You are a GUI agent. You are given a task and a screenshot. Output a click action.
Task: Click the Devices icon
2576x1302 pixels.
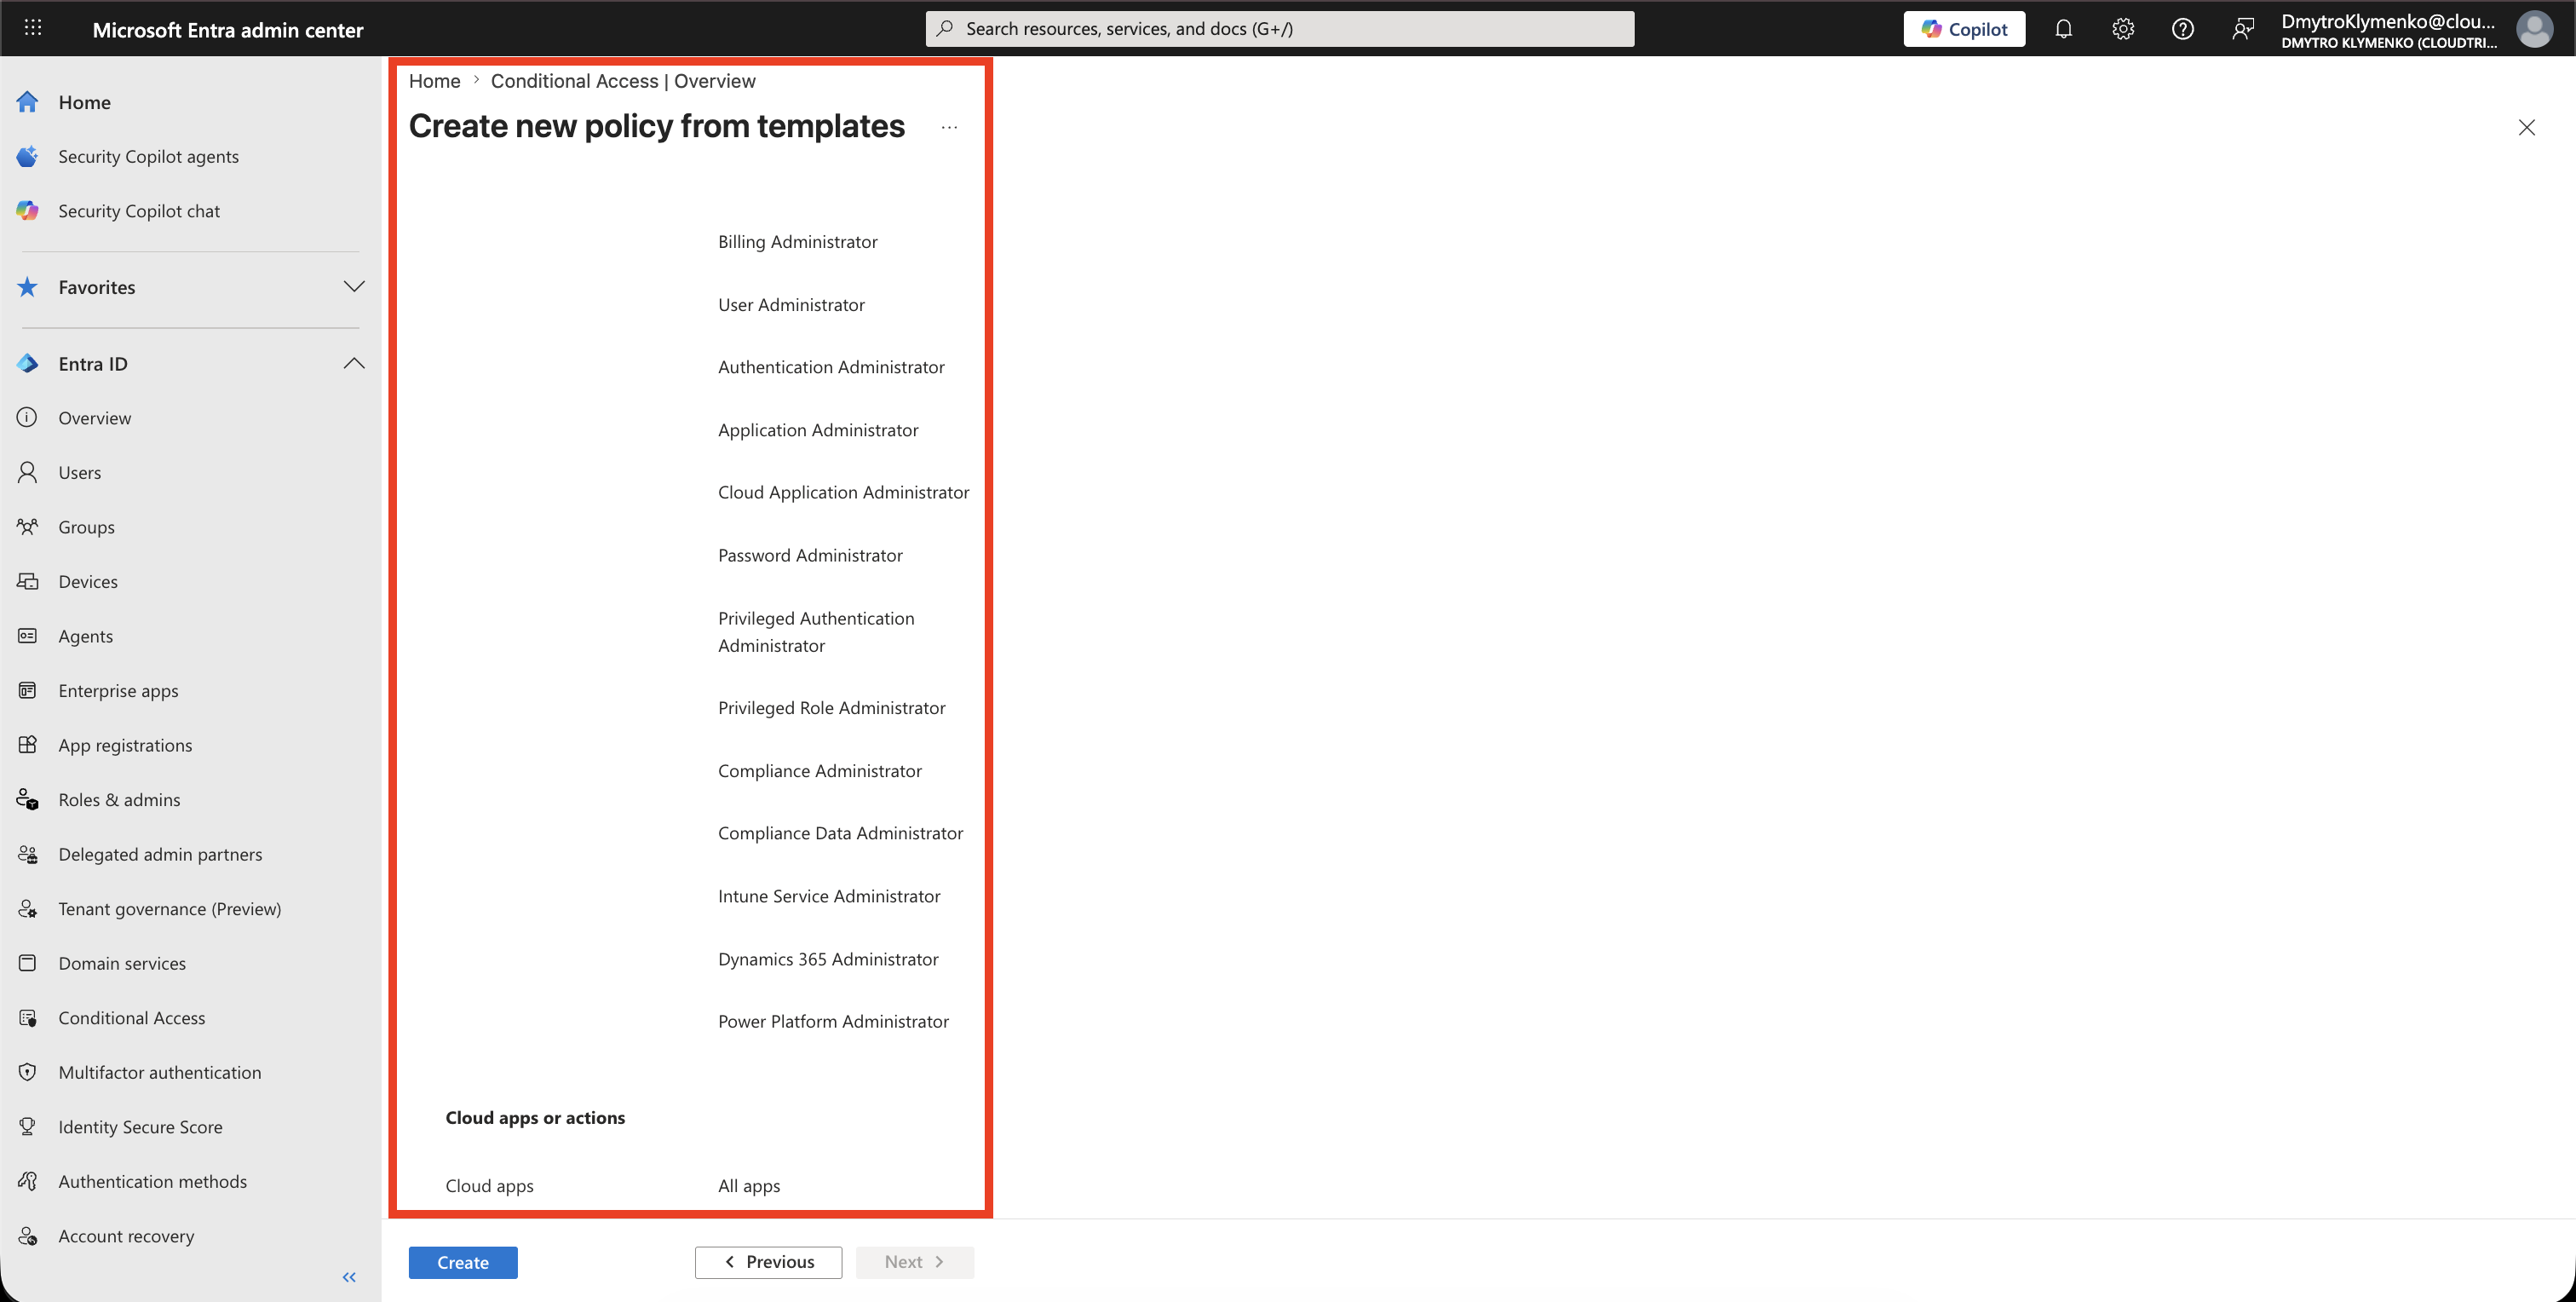27,581
